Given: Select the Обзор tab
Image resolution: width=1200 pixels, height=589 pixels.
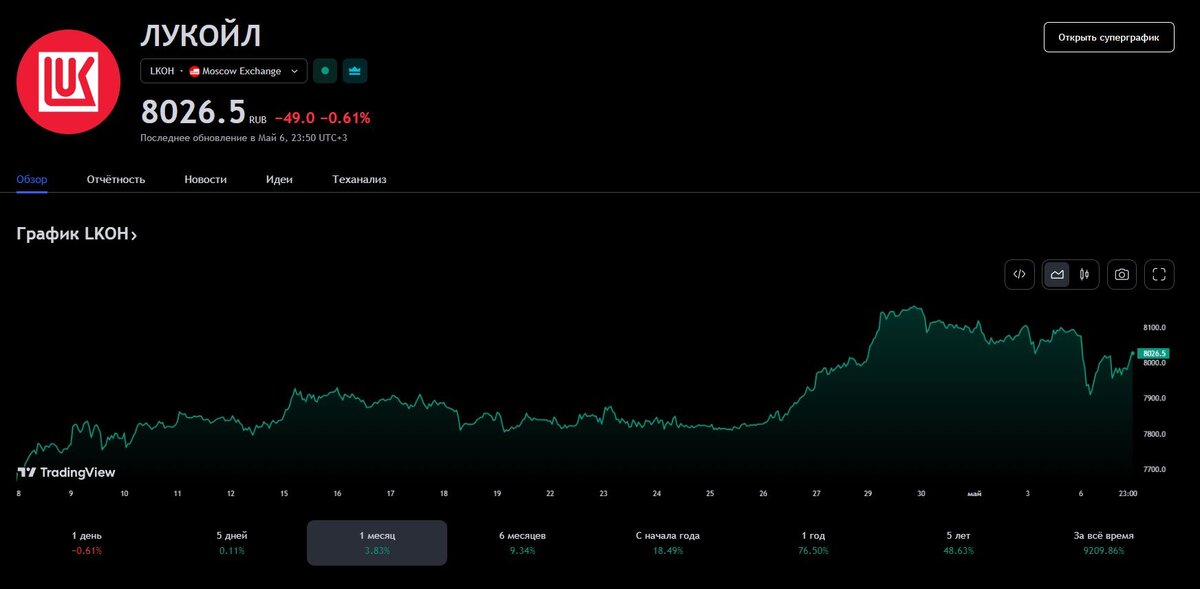Looking at the screenshot, I should [x=32, y=179].
